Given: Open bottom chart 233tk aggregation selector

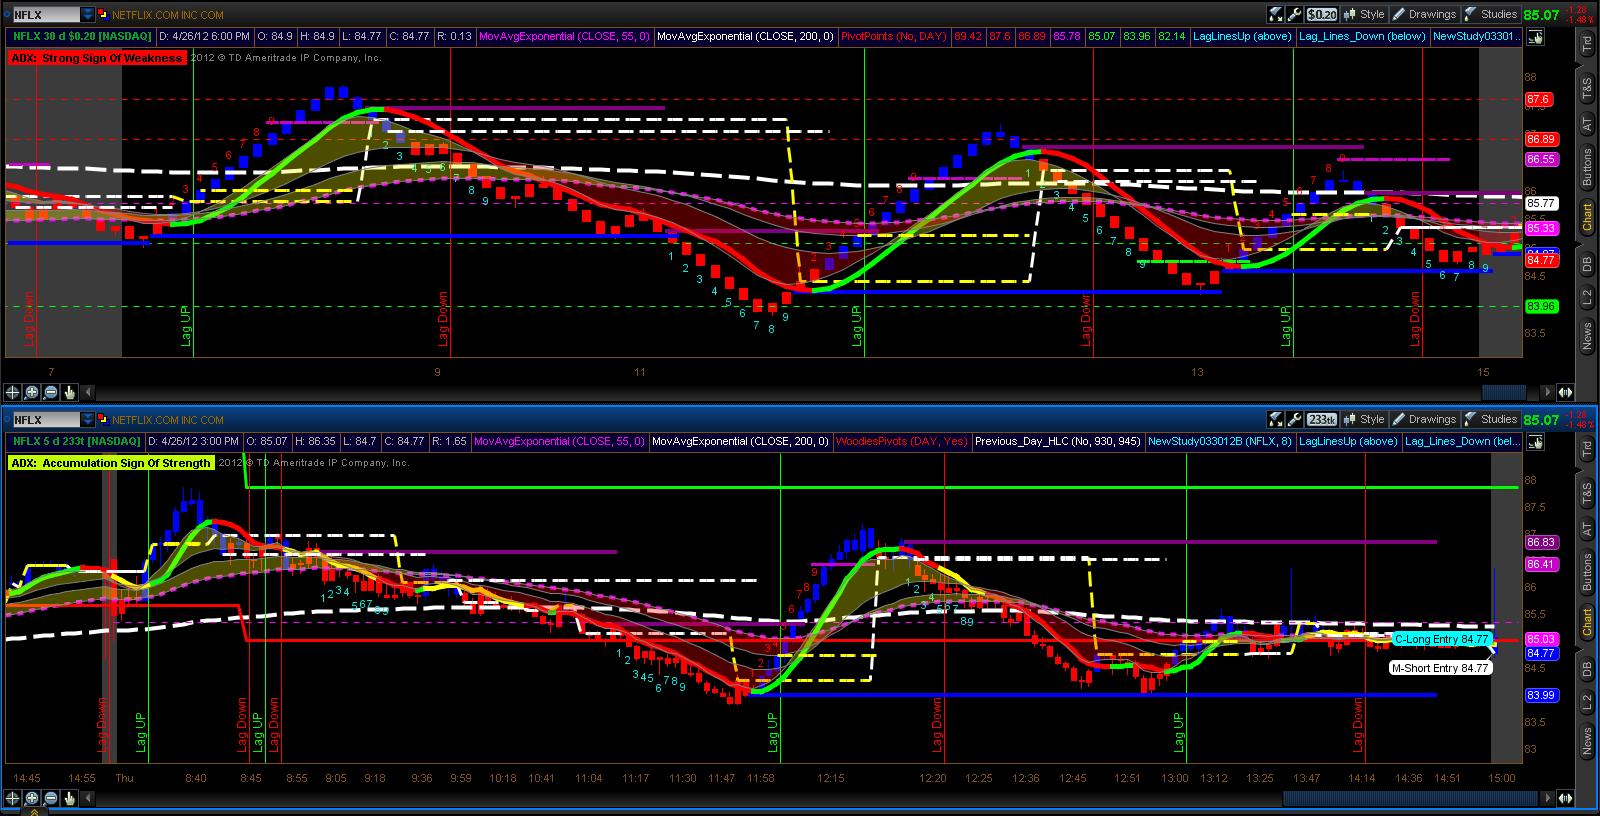Looking at the screenshot, I should click(x=1322, y=419).
